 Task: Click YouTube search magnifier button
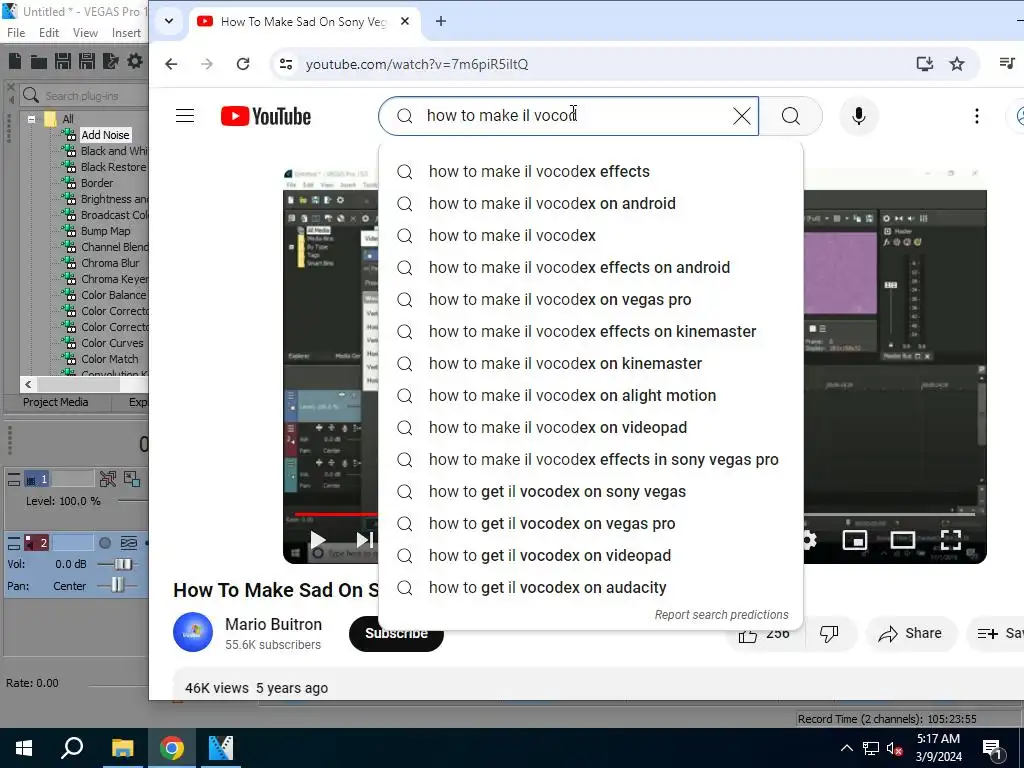pyautogui.click(x=791, y=116)
